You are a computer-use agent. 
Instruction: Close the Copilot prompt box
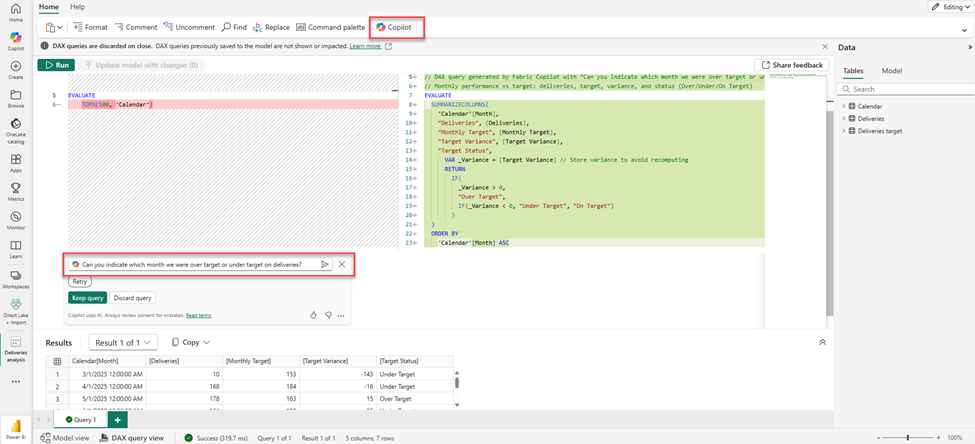(x=342, y=265)
